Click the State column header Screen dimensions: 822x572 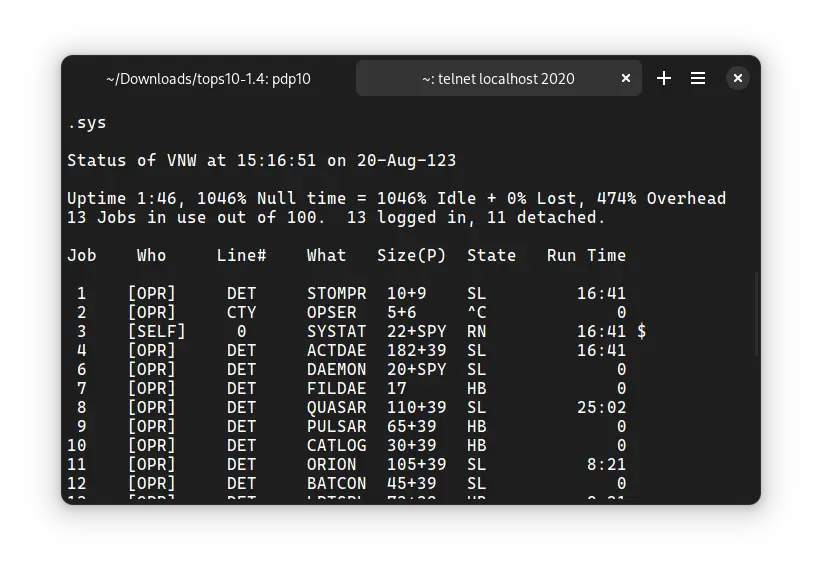(x=491, y=256)
